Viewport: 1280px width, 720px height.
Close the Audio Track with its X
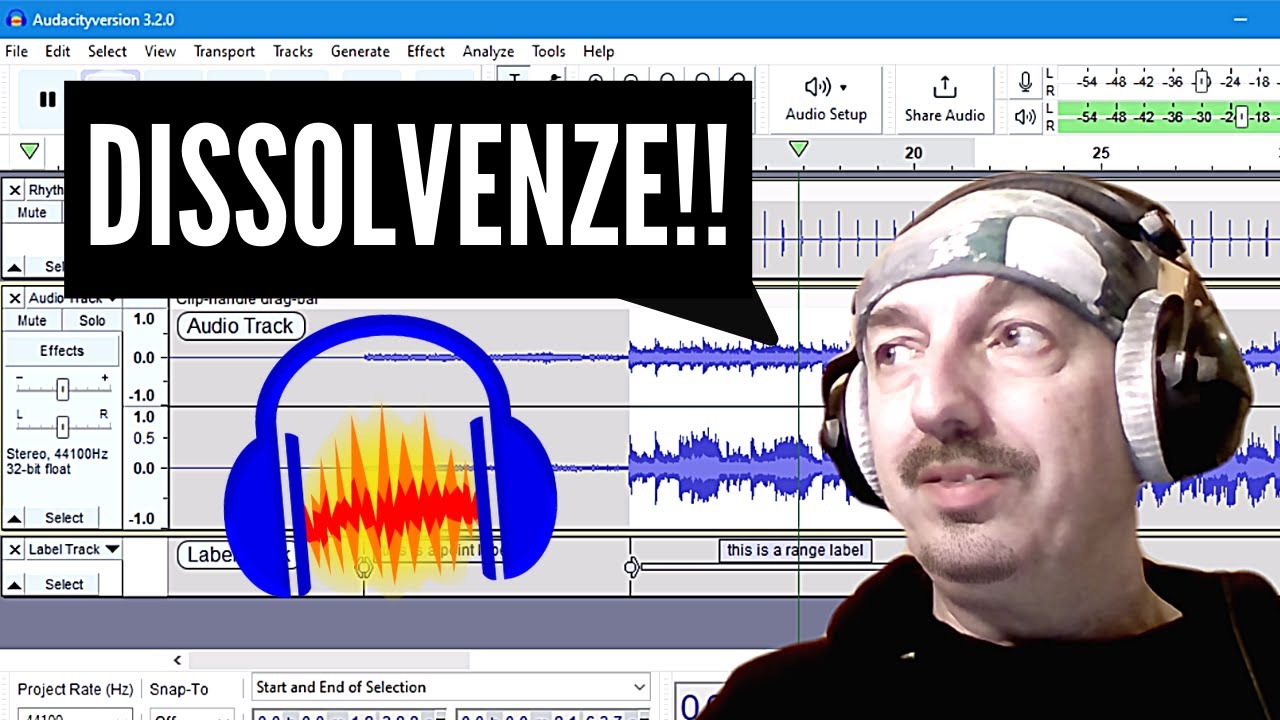[15, 298]
